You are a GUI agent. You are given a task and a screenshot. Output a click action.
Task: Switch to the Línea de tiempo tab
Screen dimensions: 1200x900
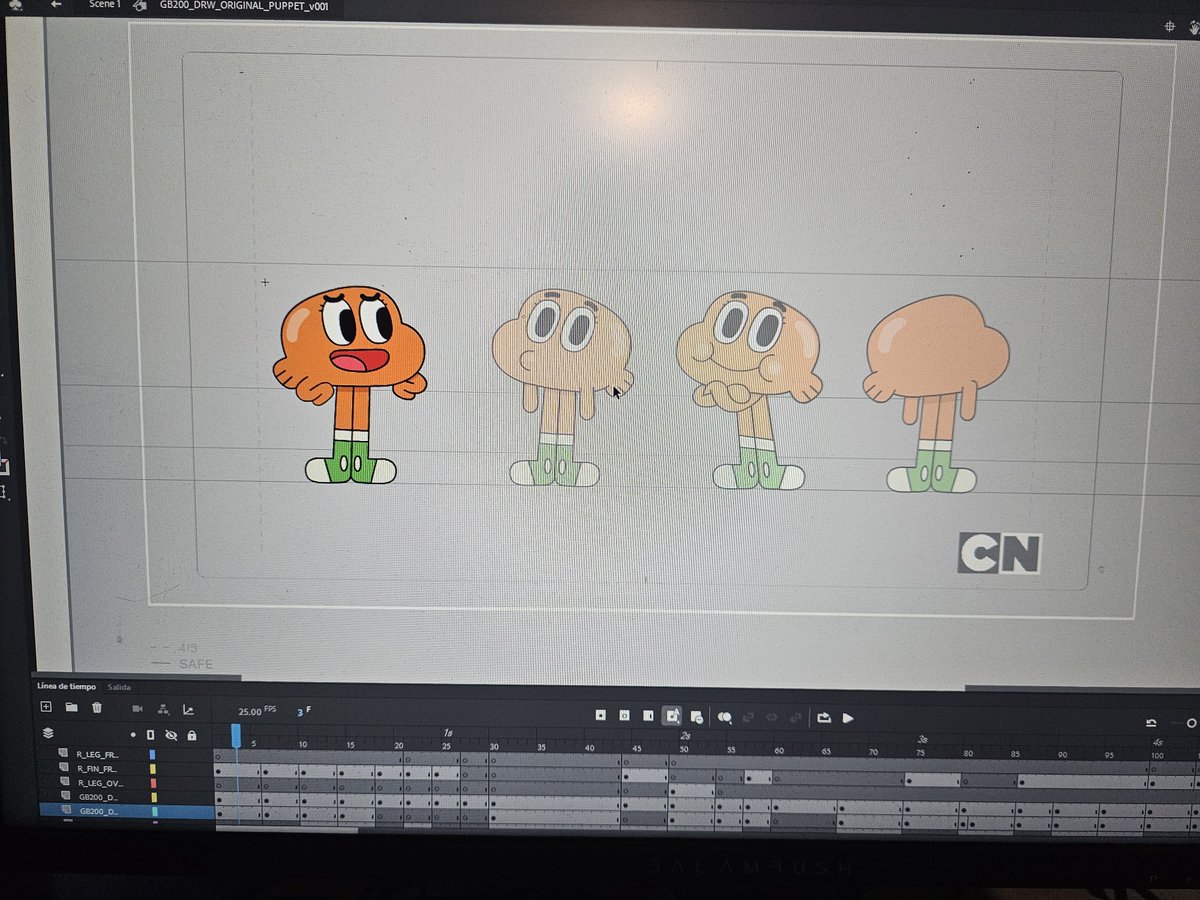pos(66,686)
